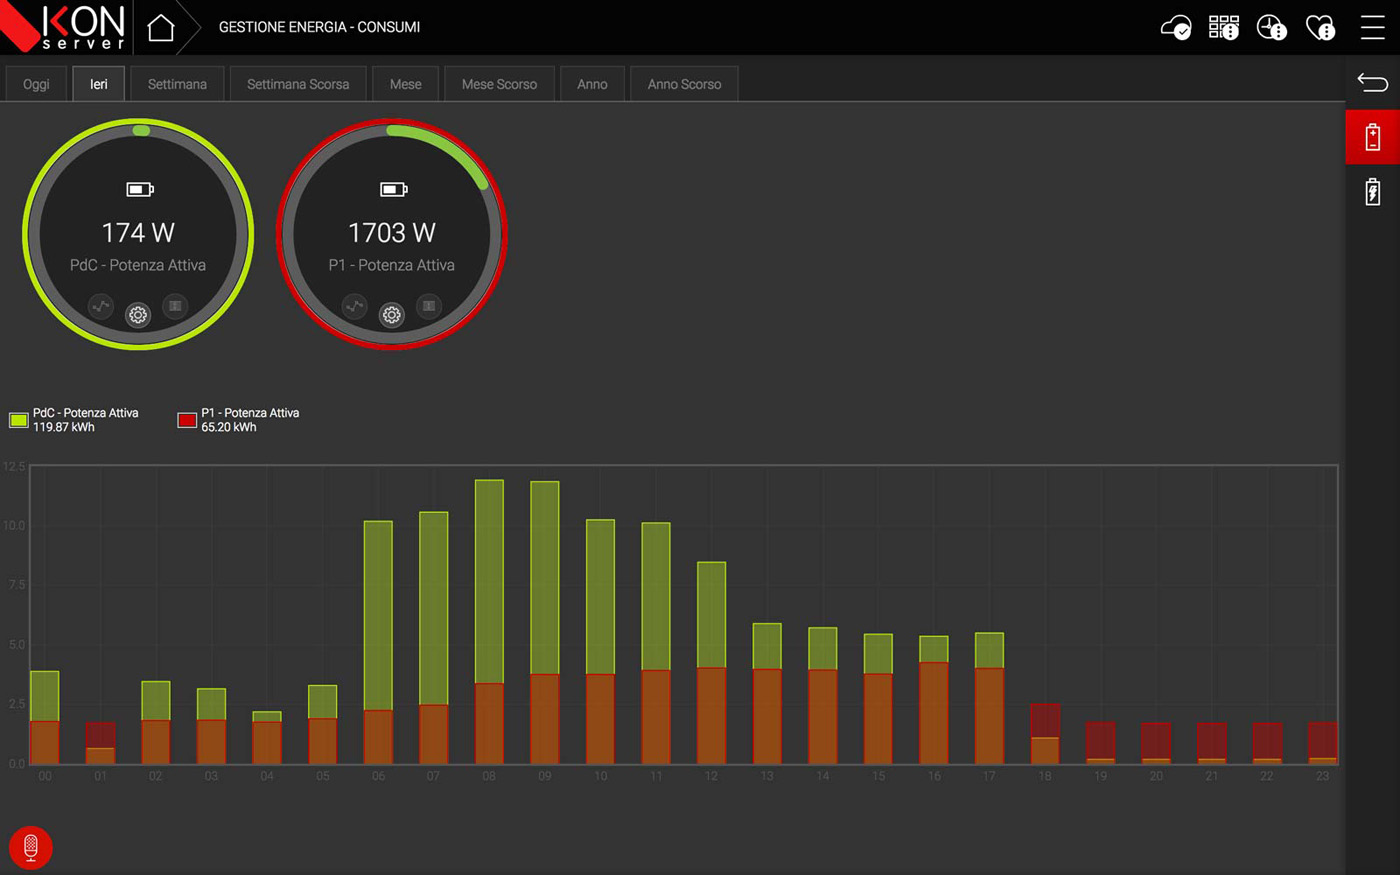The height and width of the screenshot is (875, 1400).
Task: Open the Anno Scorso tab
Action: click(x=684, y=84)
